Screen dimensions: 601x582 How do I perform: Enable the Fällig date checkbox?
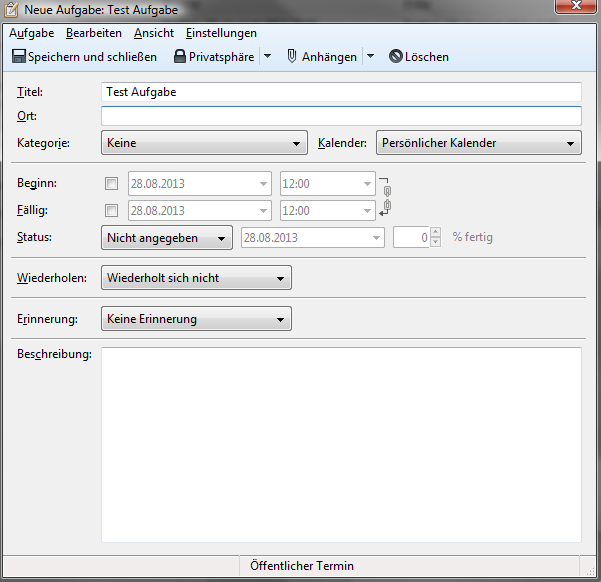111,211
